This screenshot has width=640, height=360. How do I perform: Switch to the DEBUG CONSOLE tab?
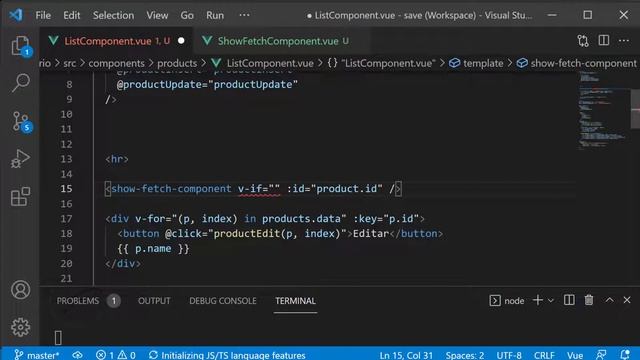pos(222,301)
